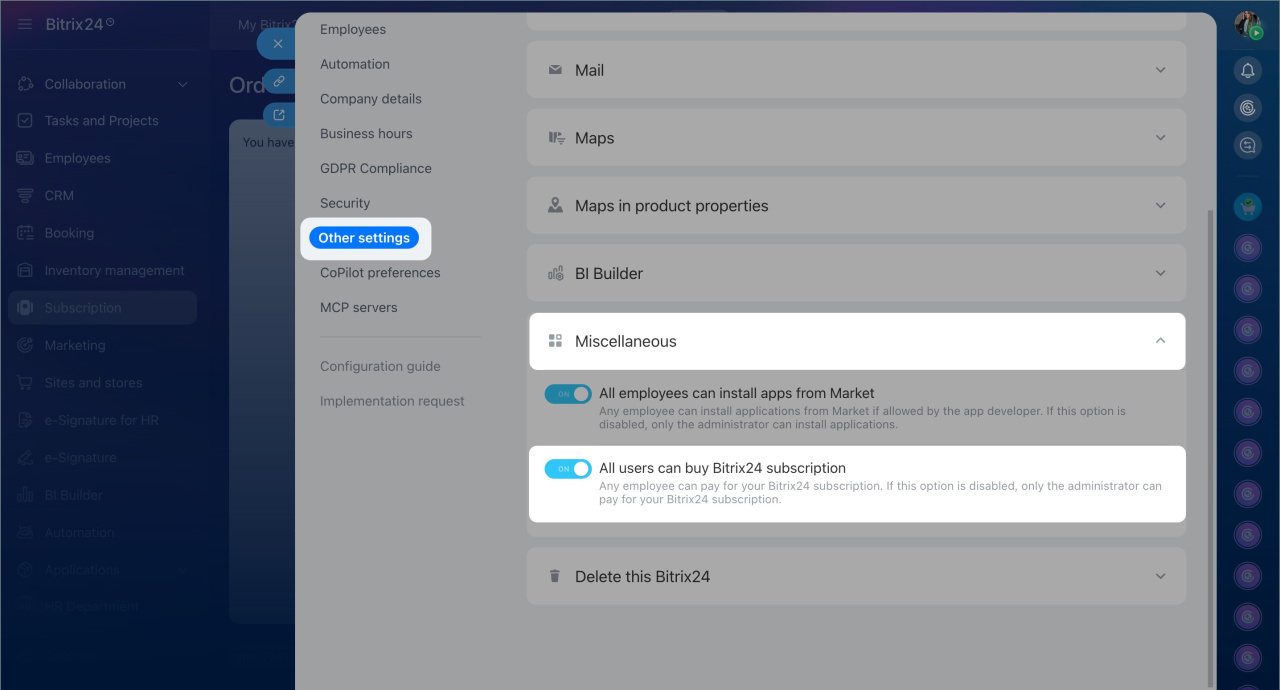Disable All employees can install apps toggle
This screenshot has height=690, width=1280.
click(x=567, y=394)
